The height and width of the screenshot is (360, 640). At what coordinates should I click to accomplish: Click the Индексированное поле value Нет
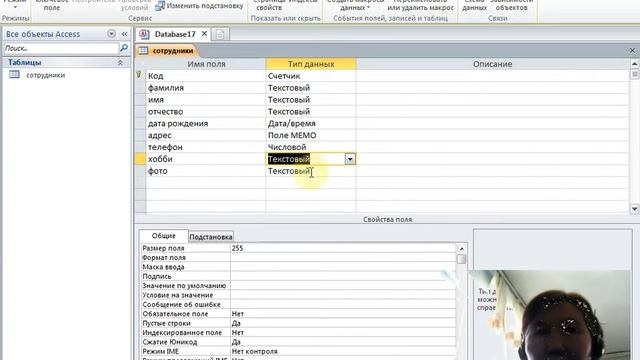tap(343, 333)
